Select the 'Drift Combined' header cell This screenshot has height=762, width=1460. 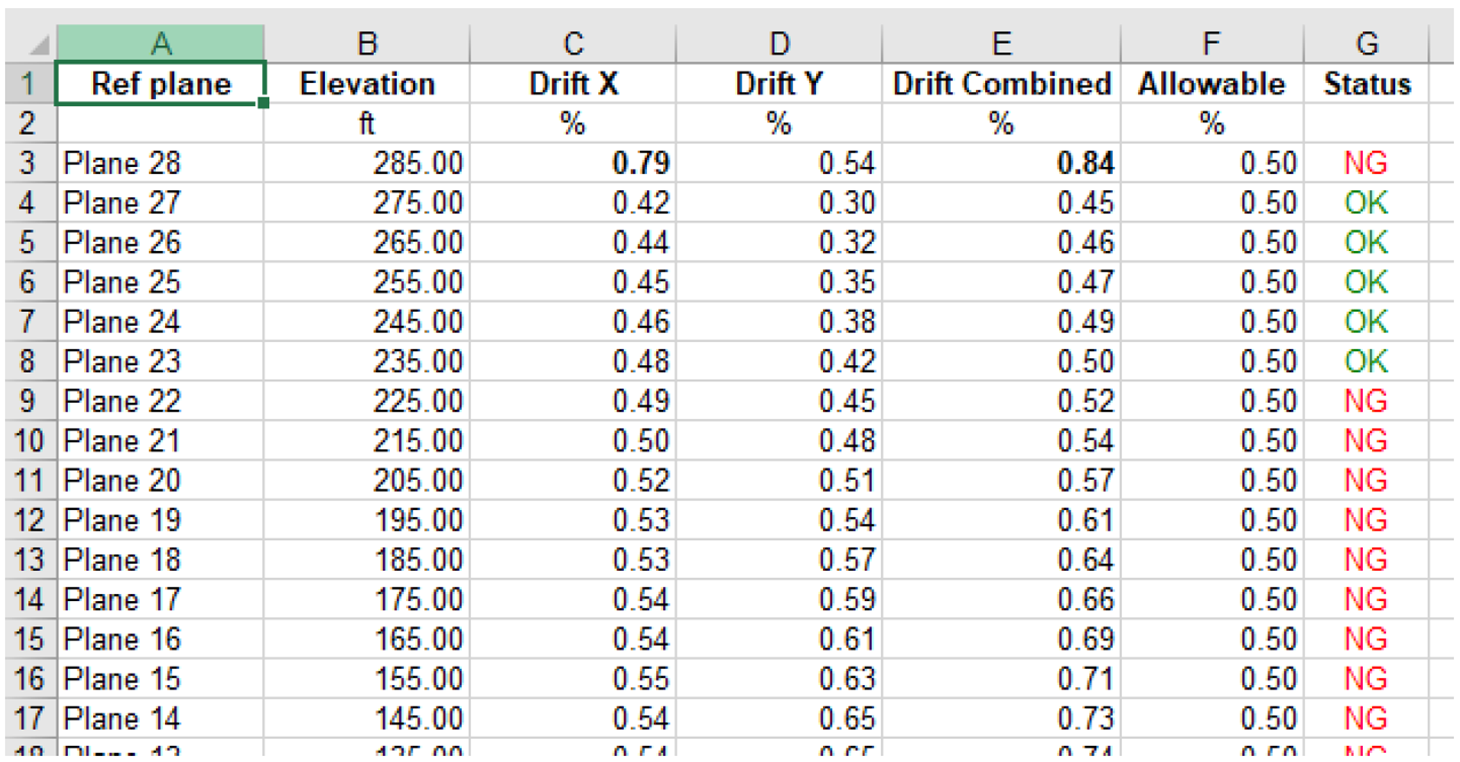[x=1001, y=84]
